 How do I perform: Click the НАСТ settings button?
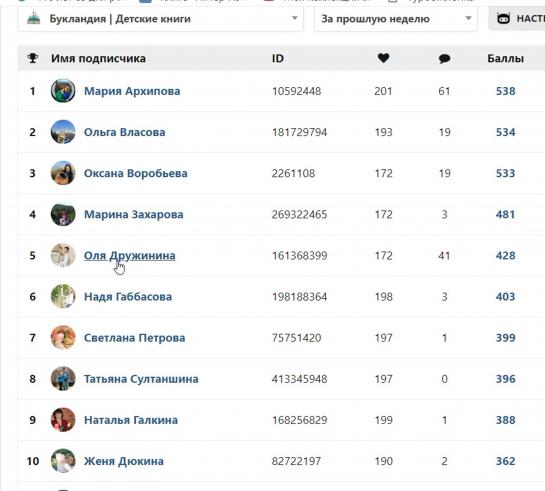click(x=517, y=18)
